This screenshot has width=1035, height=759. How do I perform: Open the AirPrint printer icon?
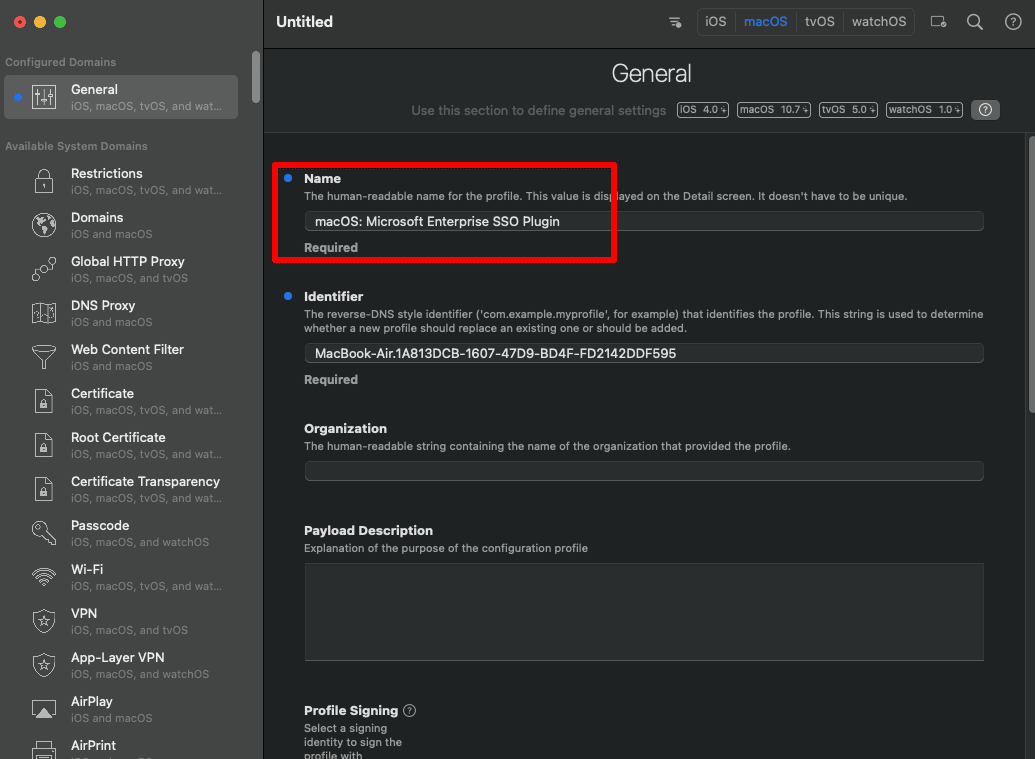pyautogui.click(x=44, y=750)
